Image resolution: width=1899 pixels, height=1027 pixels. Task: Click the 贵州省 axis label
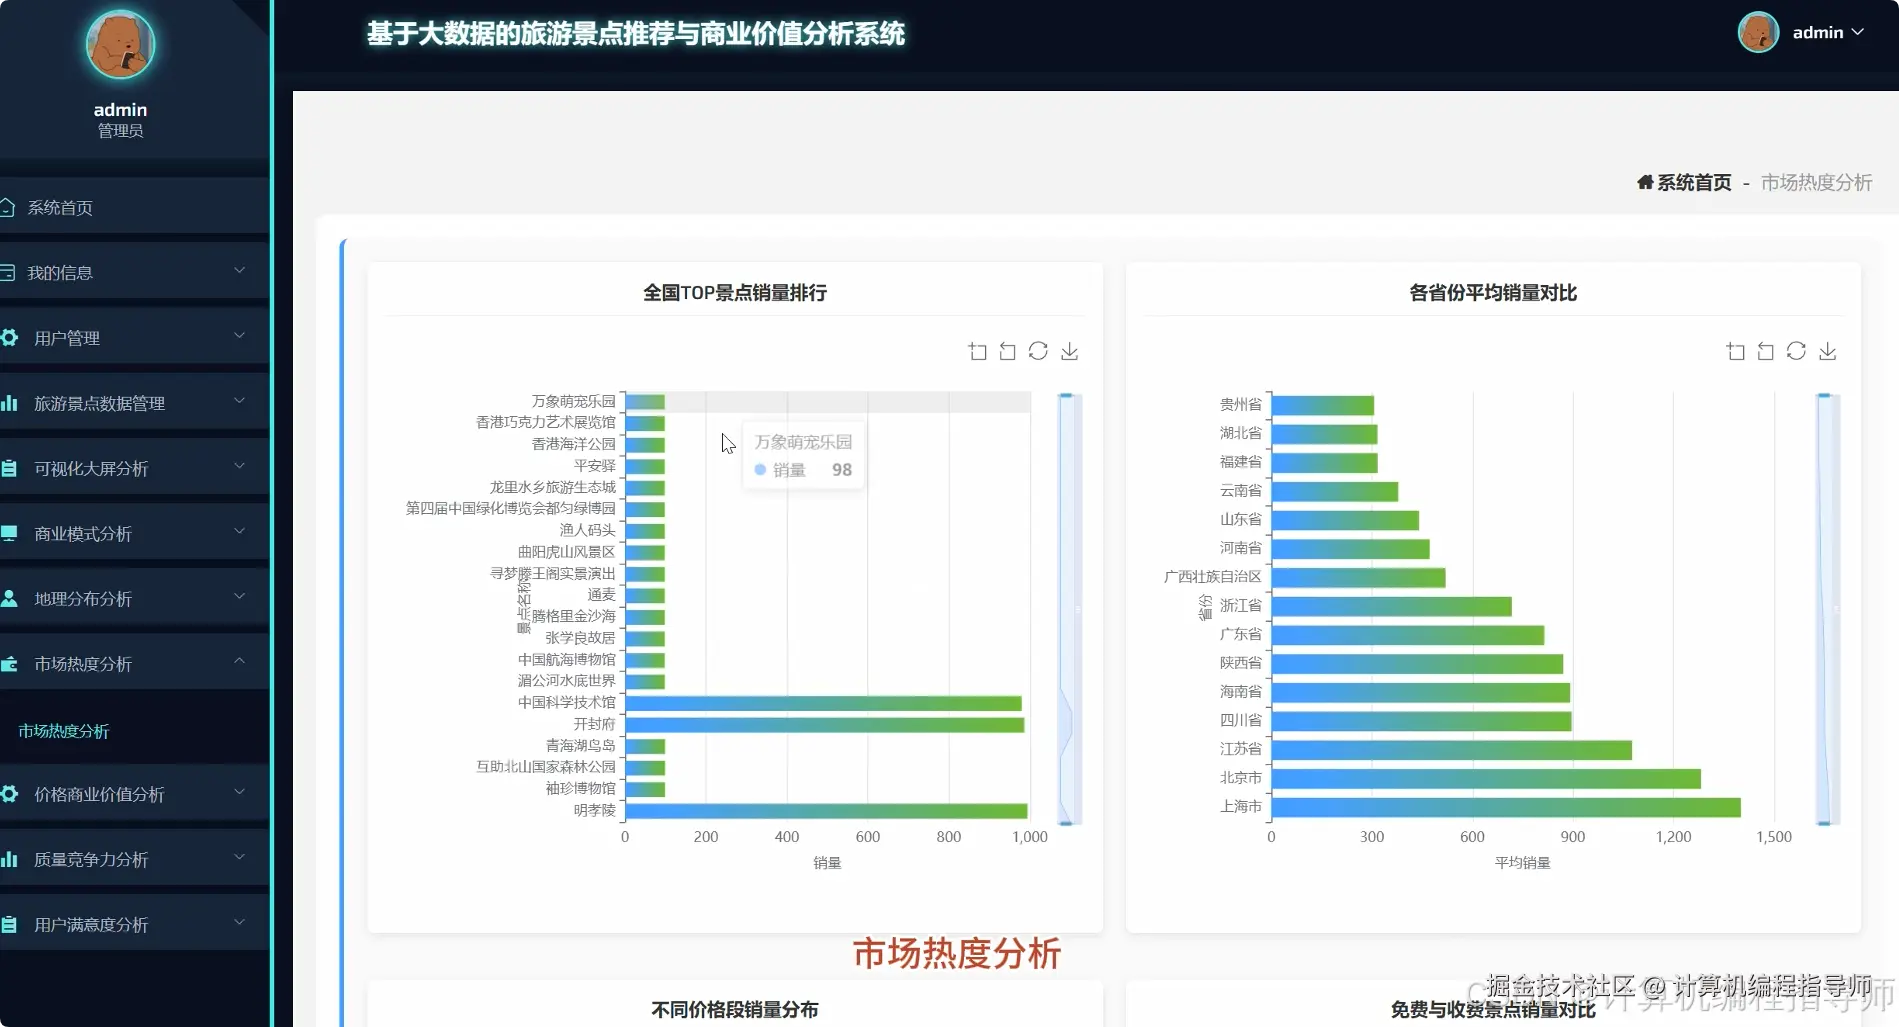tap(1240, 404)
